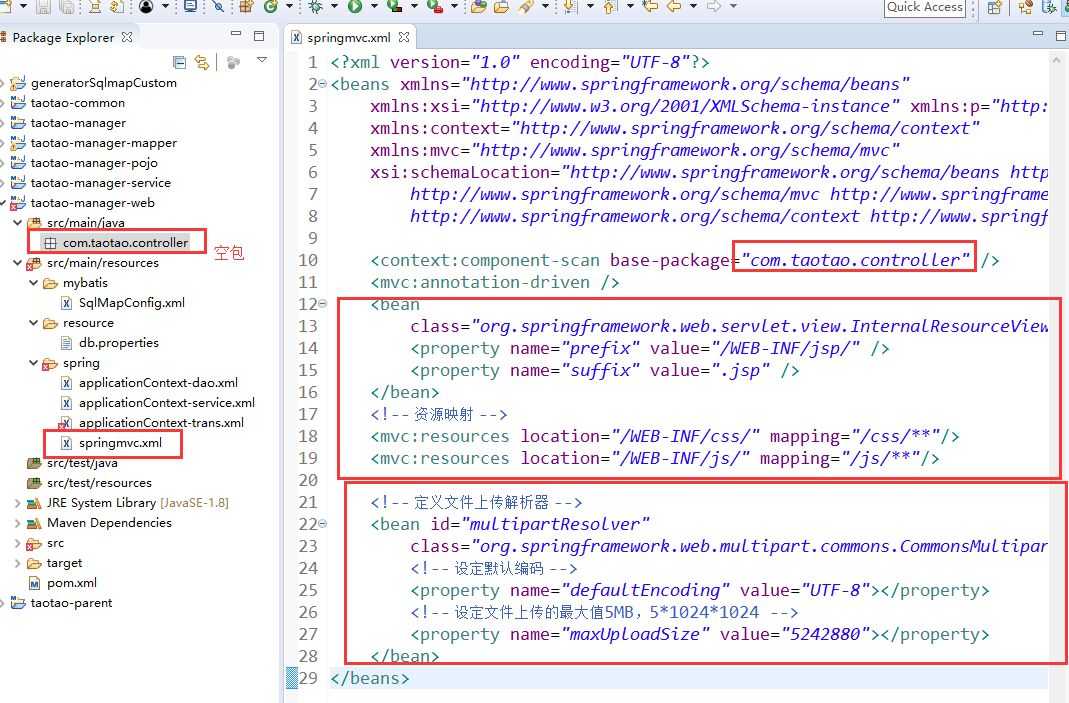Select applicationContext-service.xml file
Viewport: 1069px width, 703px height.
tap(167, 403)
